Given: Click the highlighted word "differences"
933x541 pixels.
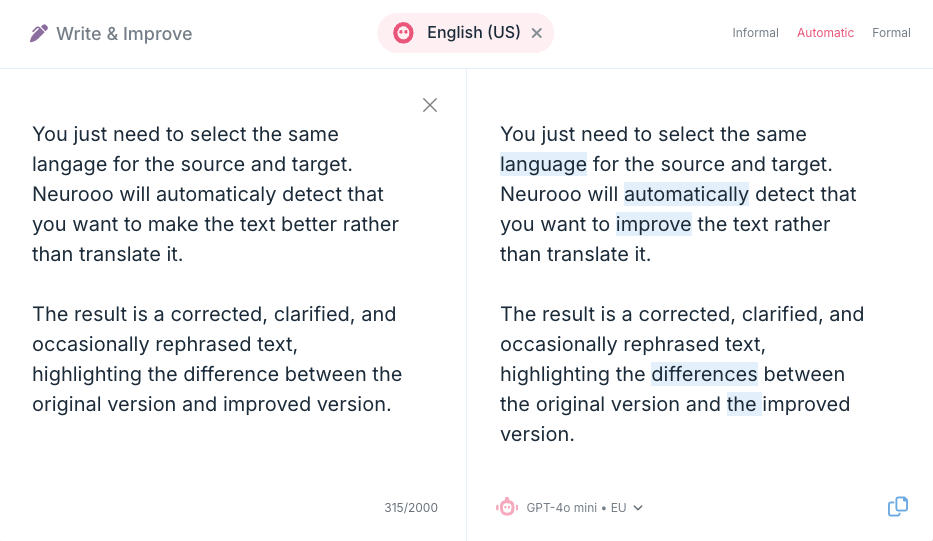Looking at the screenshot, I should (x=704, y=374).
